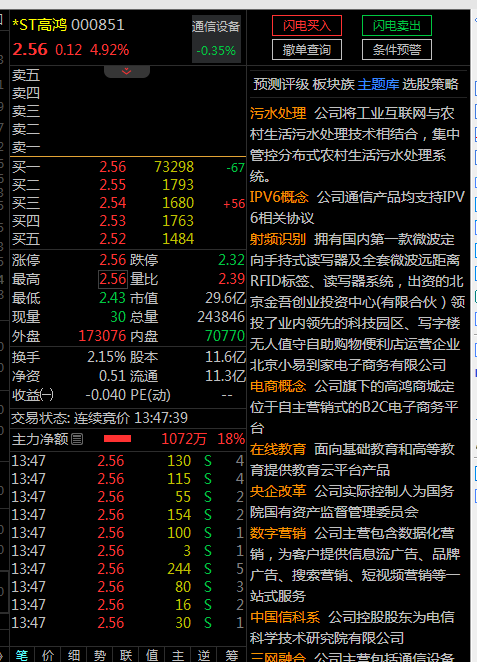Select the tick row with volume 244
477x662 pixels.
[x=127, y=569]
